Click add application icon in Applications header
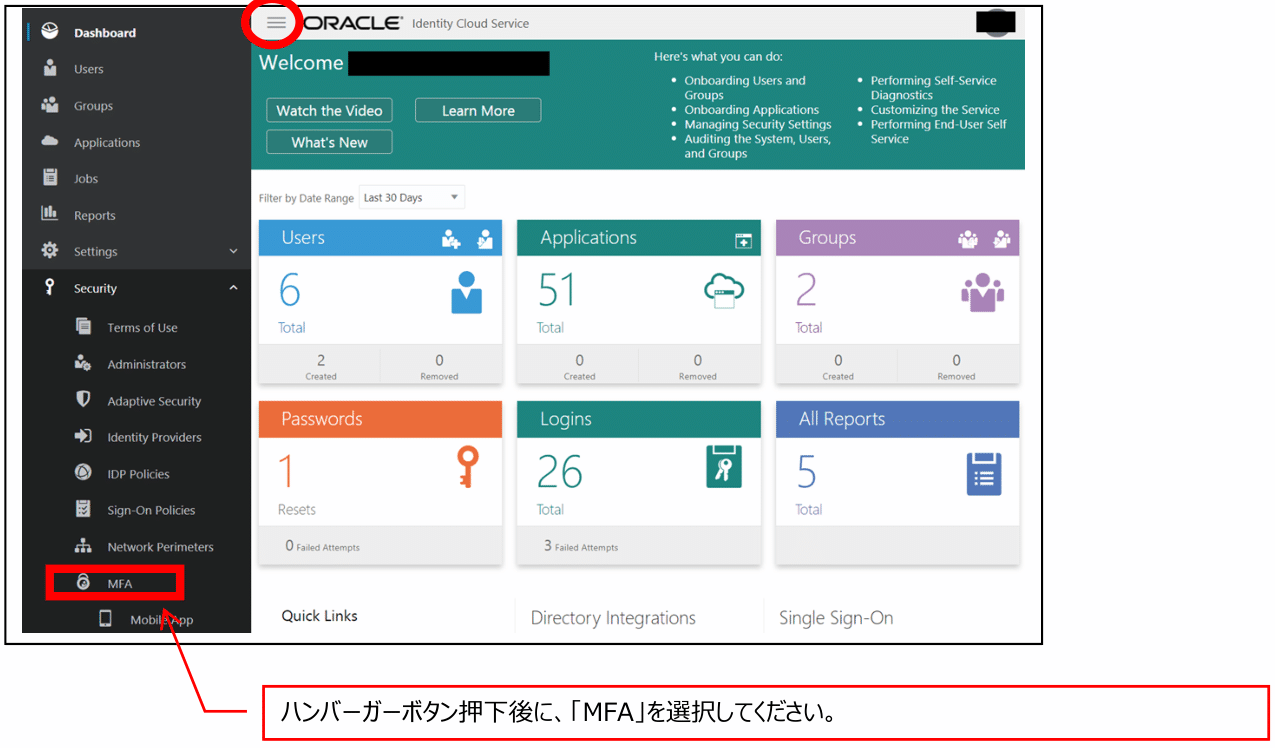Viewport: 1275px width, 748px height. coord(743,240)
